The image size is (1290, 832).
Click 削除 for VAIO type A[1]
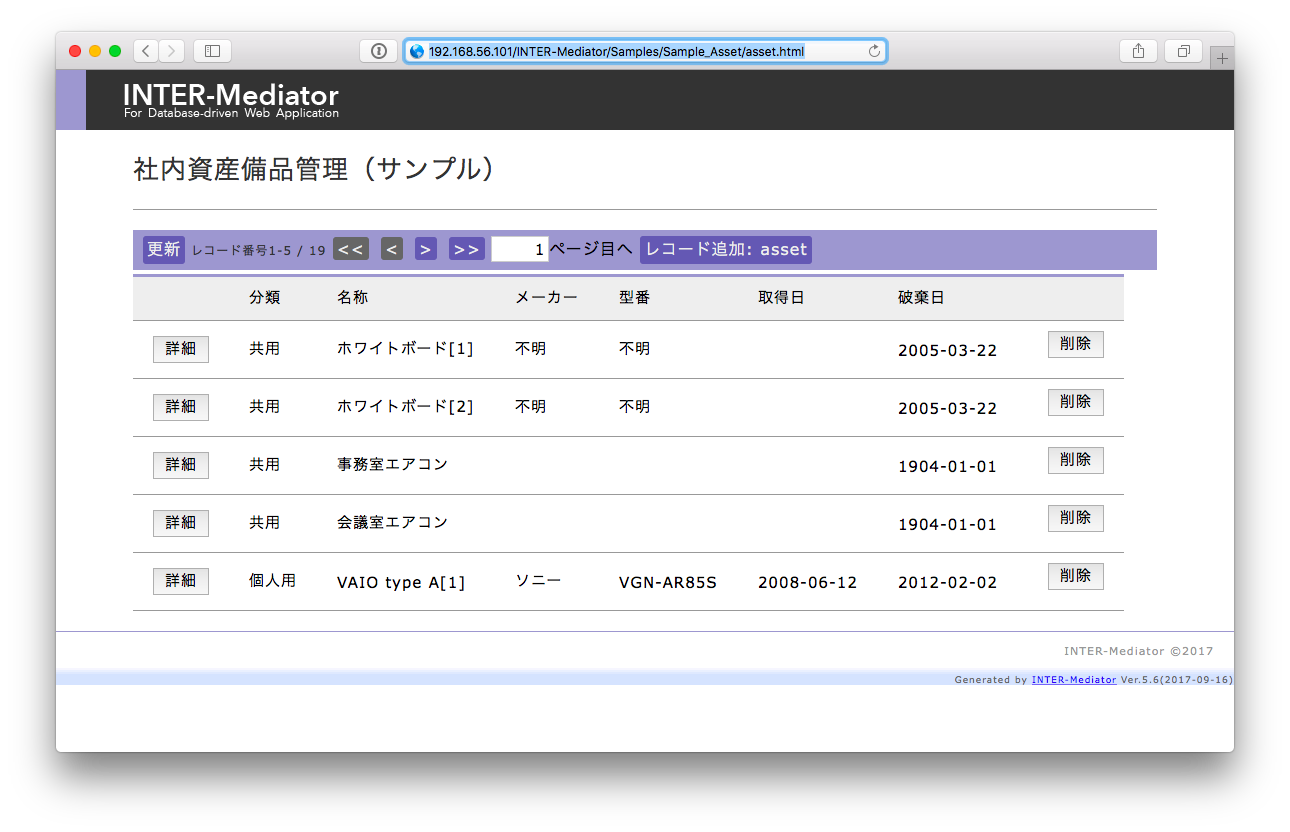click(1075, 576)
